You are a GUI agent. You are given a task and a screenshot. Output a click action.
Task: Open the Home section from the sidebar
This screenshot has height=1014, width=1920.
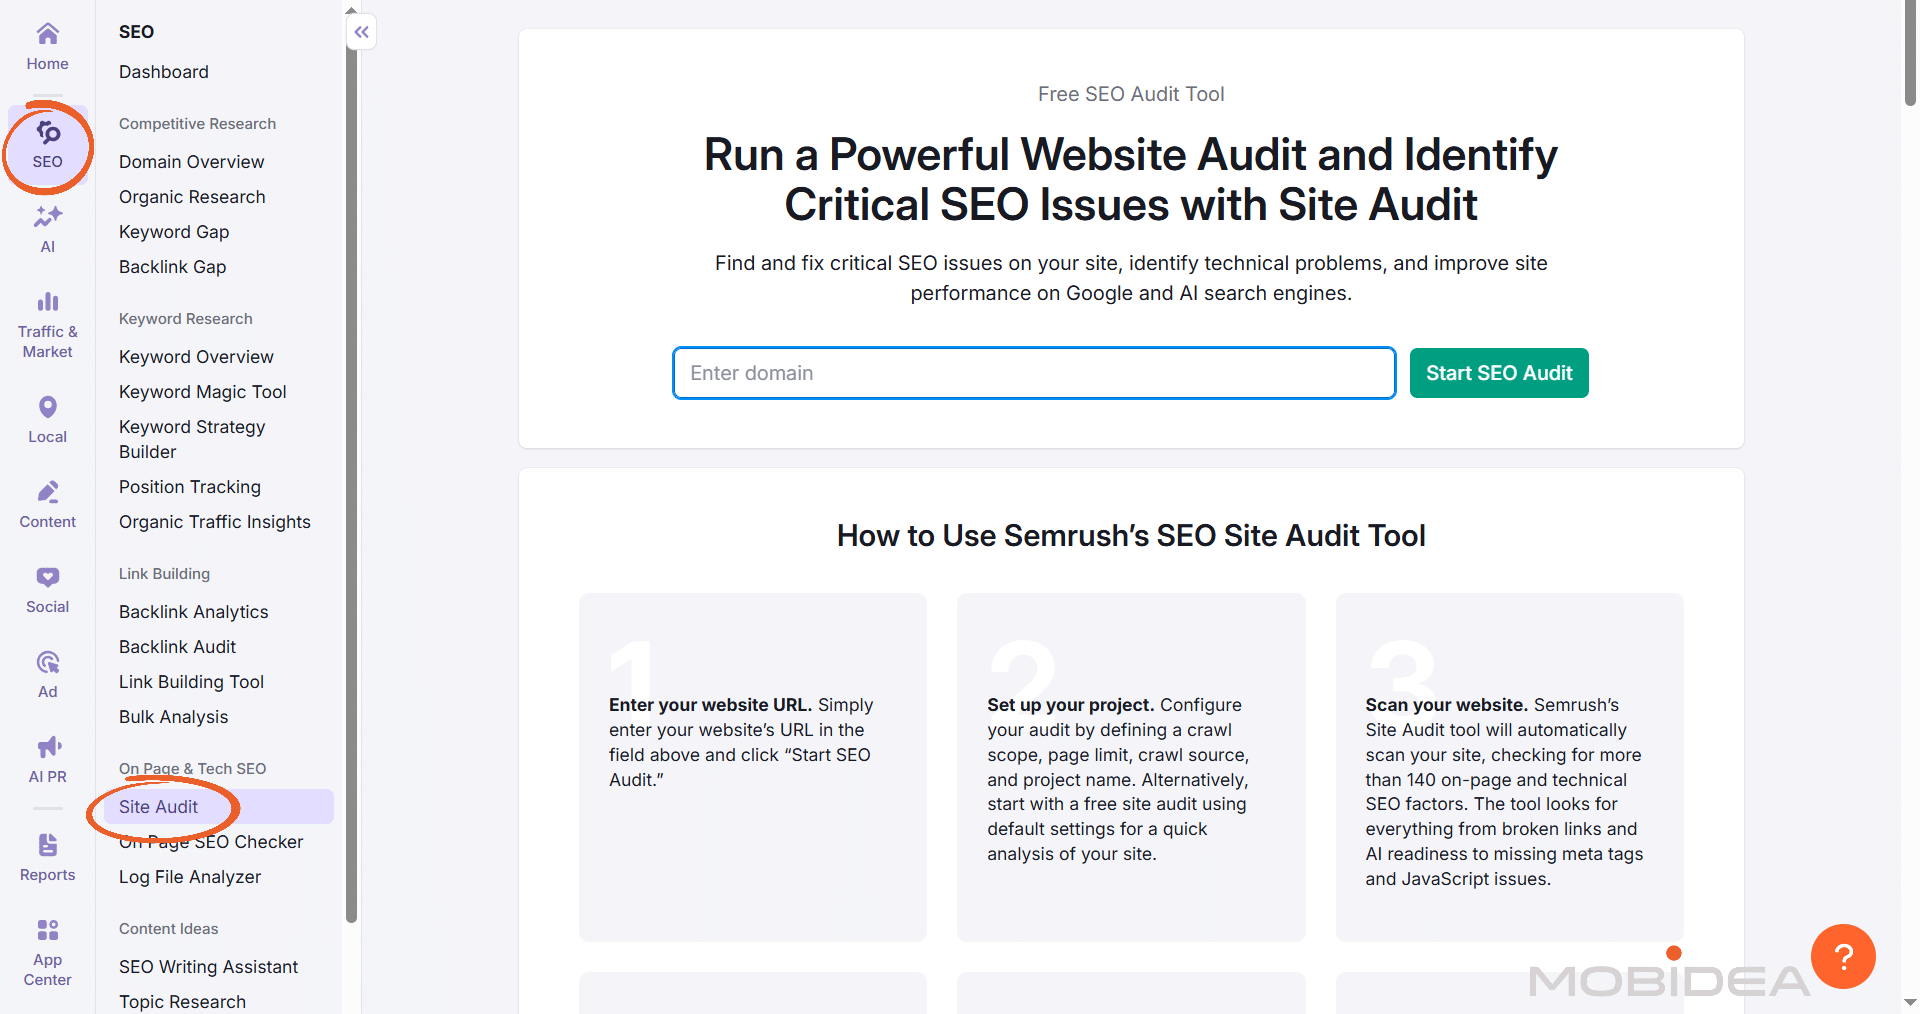pyautogui.click(x=47, y=45)
